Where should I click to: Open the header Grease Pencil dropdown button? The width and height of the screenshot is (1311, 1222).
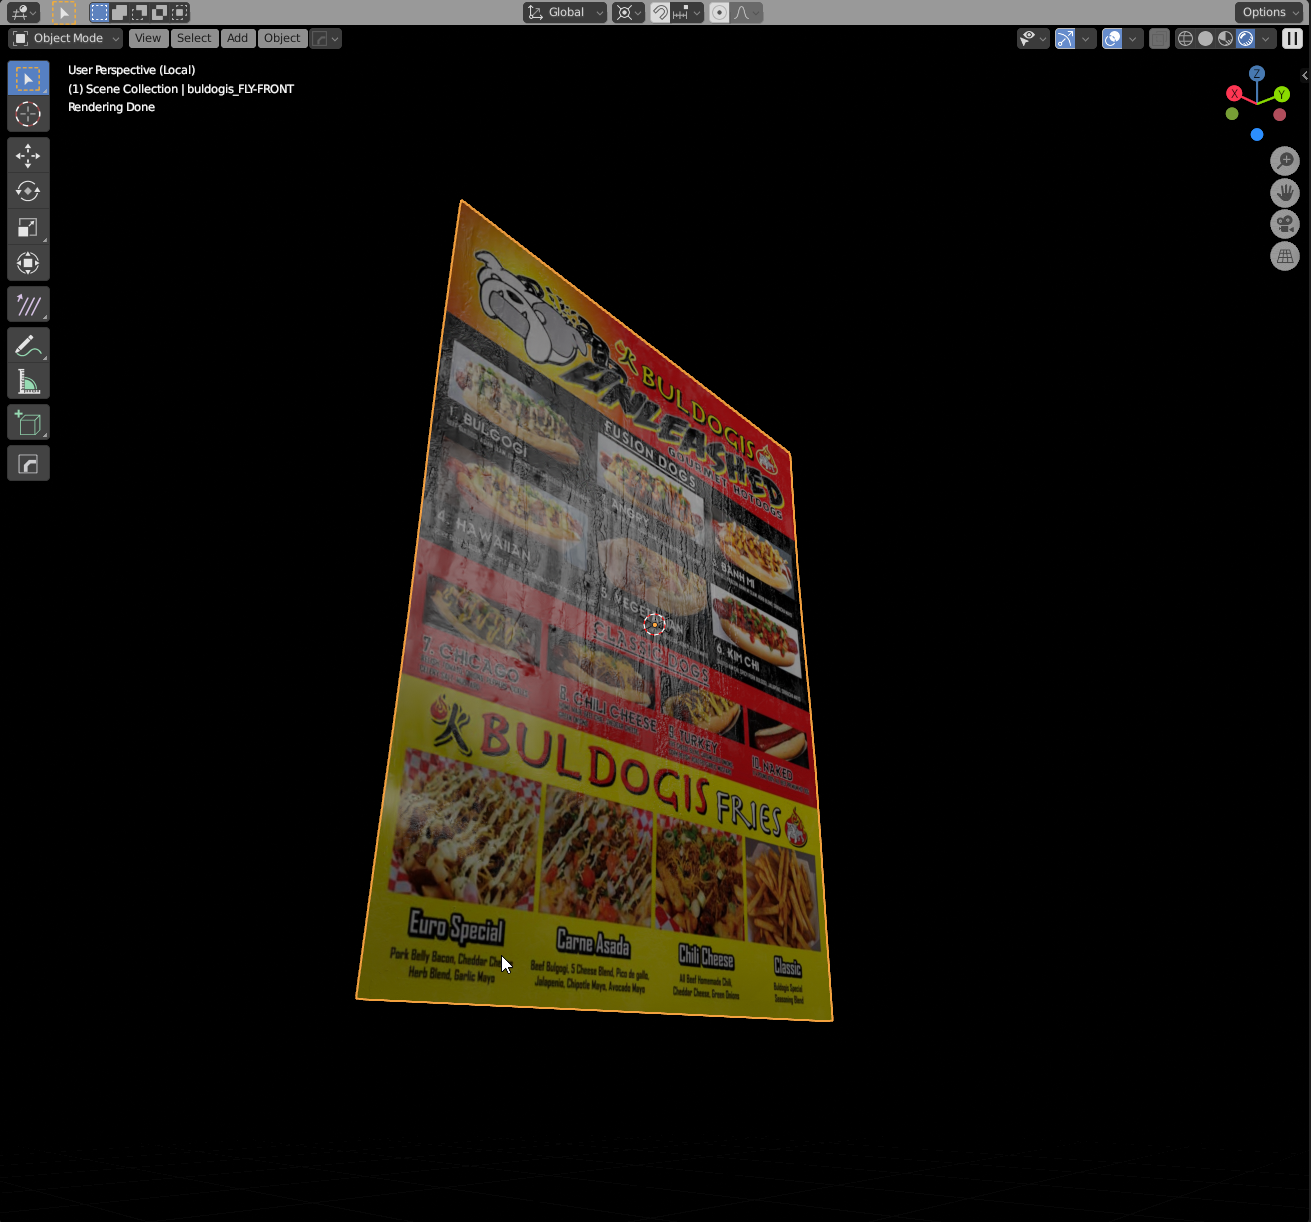[326, 38]
